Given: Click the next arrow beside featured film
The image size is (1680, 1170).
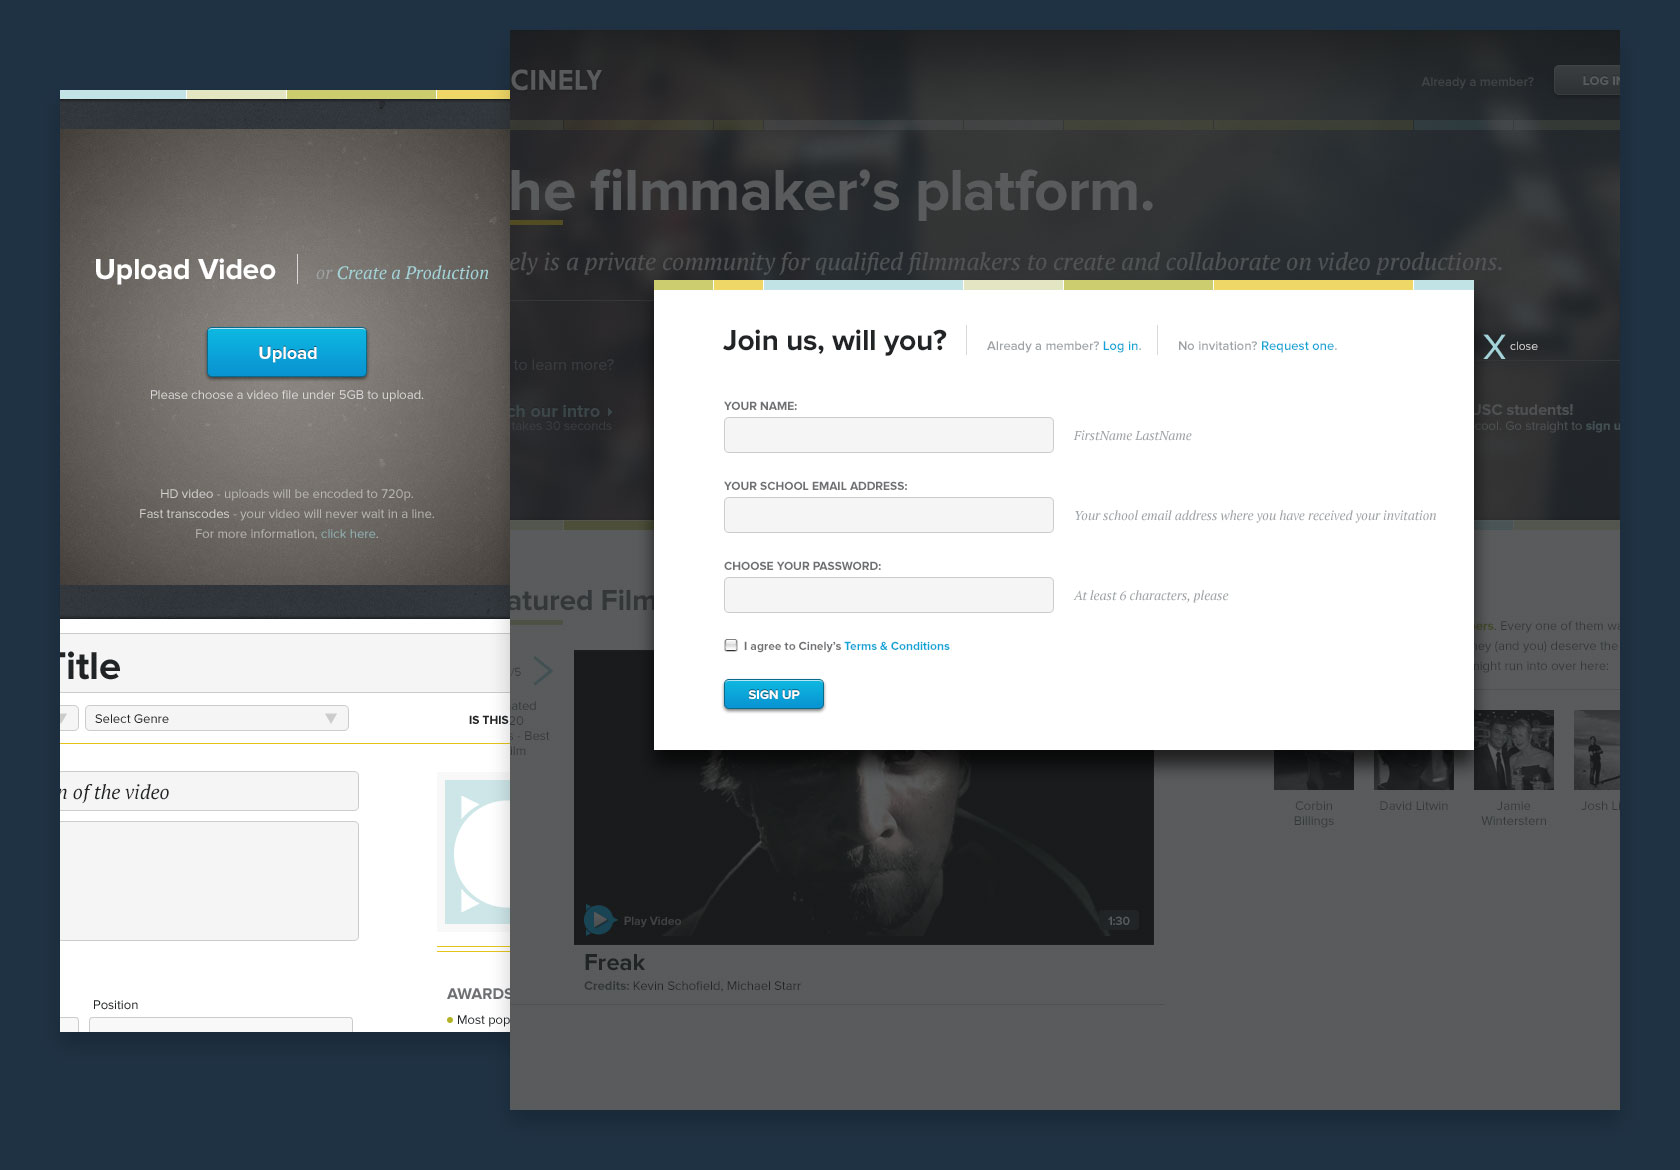Looking at the screenshot, I should click(543, 670).
